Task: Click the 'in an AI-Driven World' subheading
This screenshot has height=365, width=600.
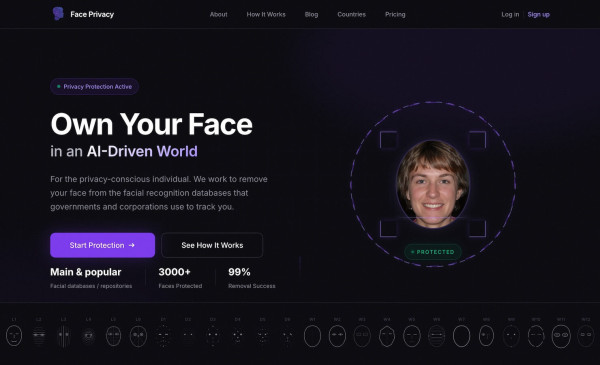Action: tap(124, 152)
